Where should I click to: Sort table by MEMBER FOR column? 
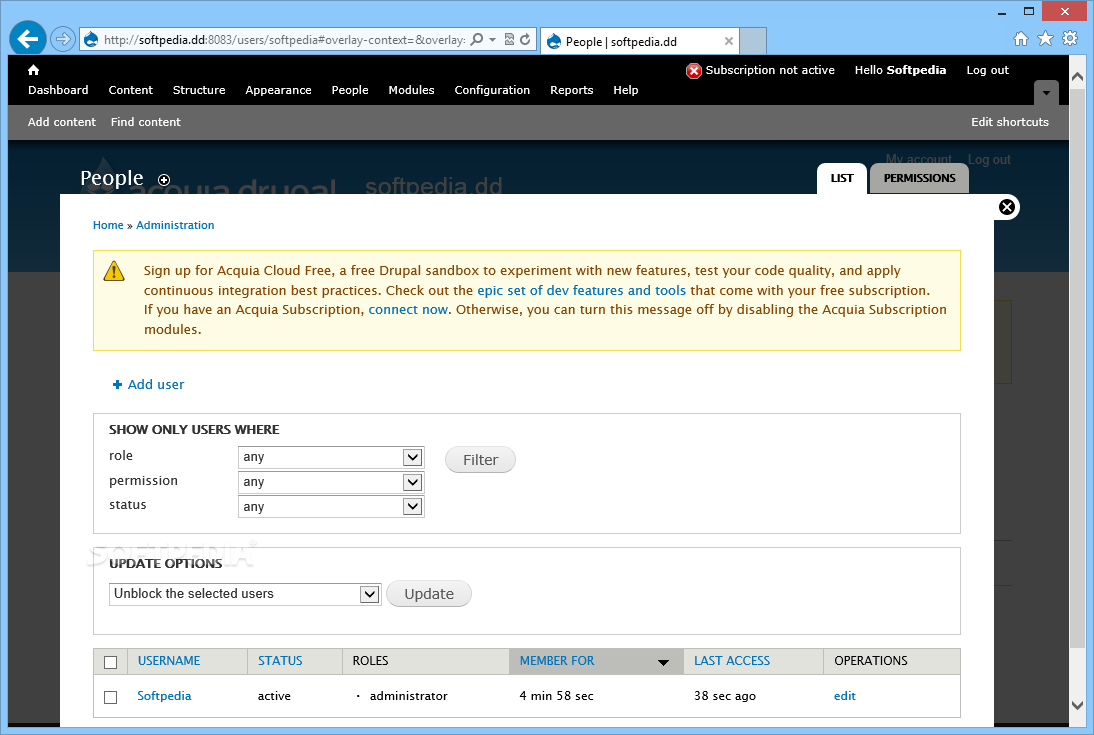557,660
